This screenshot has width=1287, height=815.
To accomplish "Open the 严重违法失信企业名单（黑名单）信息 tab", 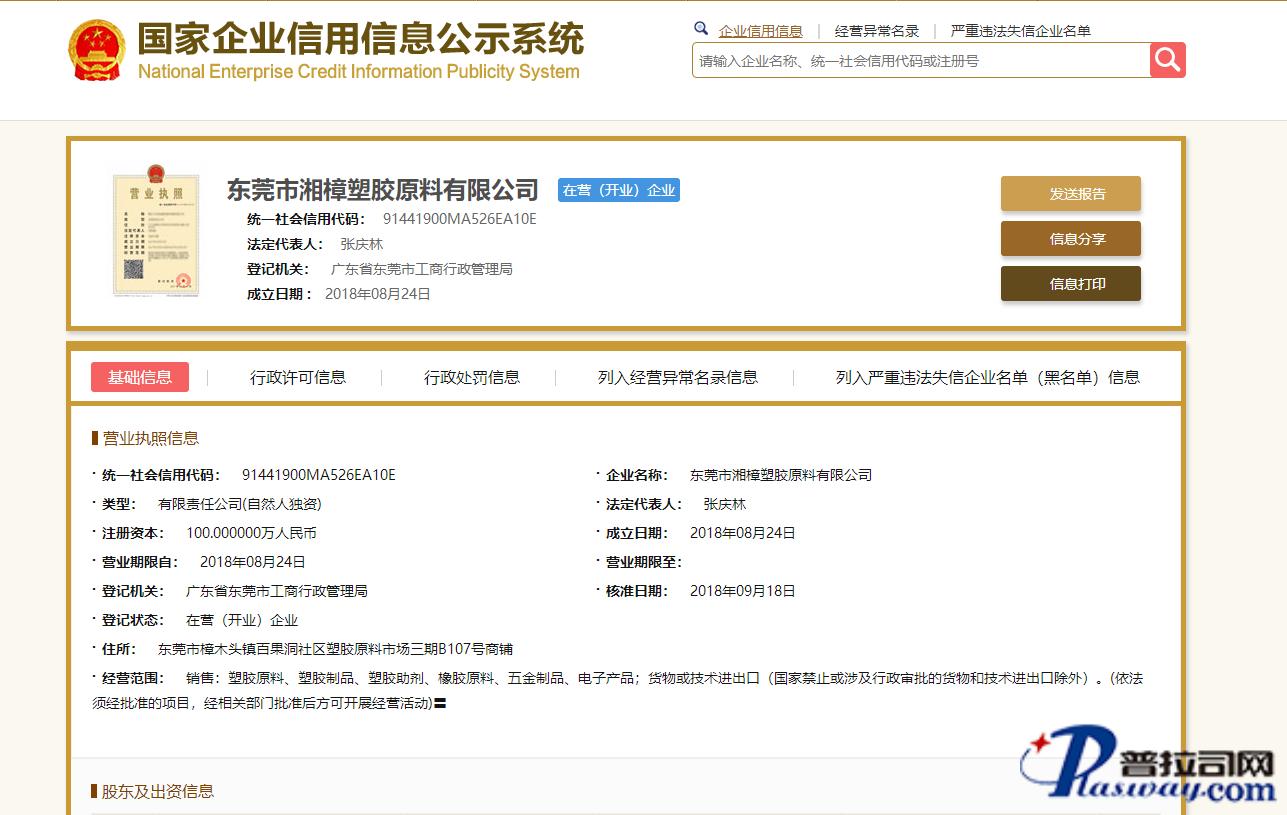I will [x=987, y=377].
